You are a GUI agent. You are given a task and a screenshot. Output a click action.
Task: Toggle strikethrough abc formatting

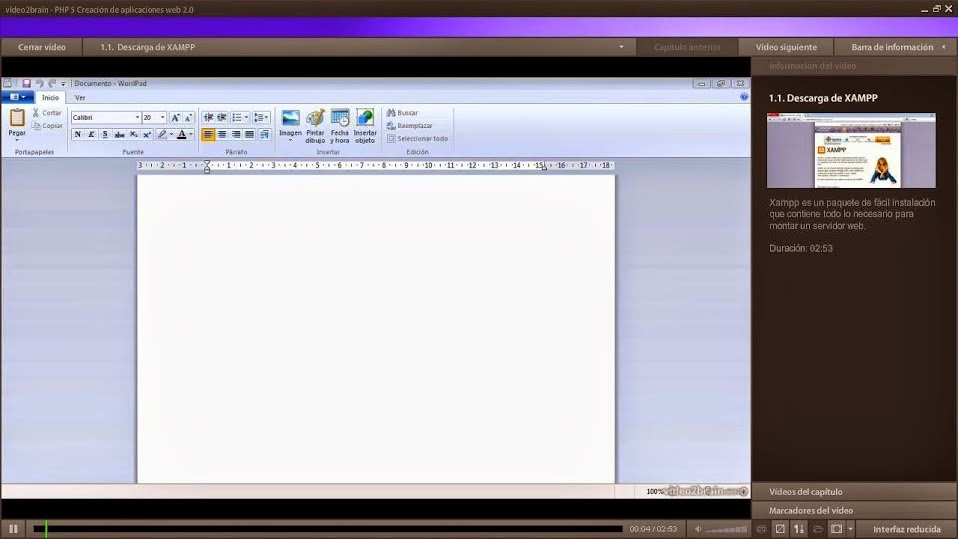119,134
